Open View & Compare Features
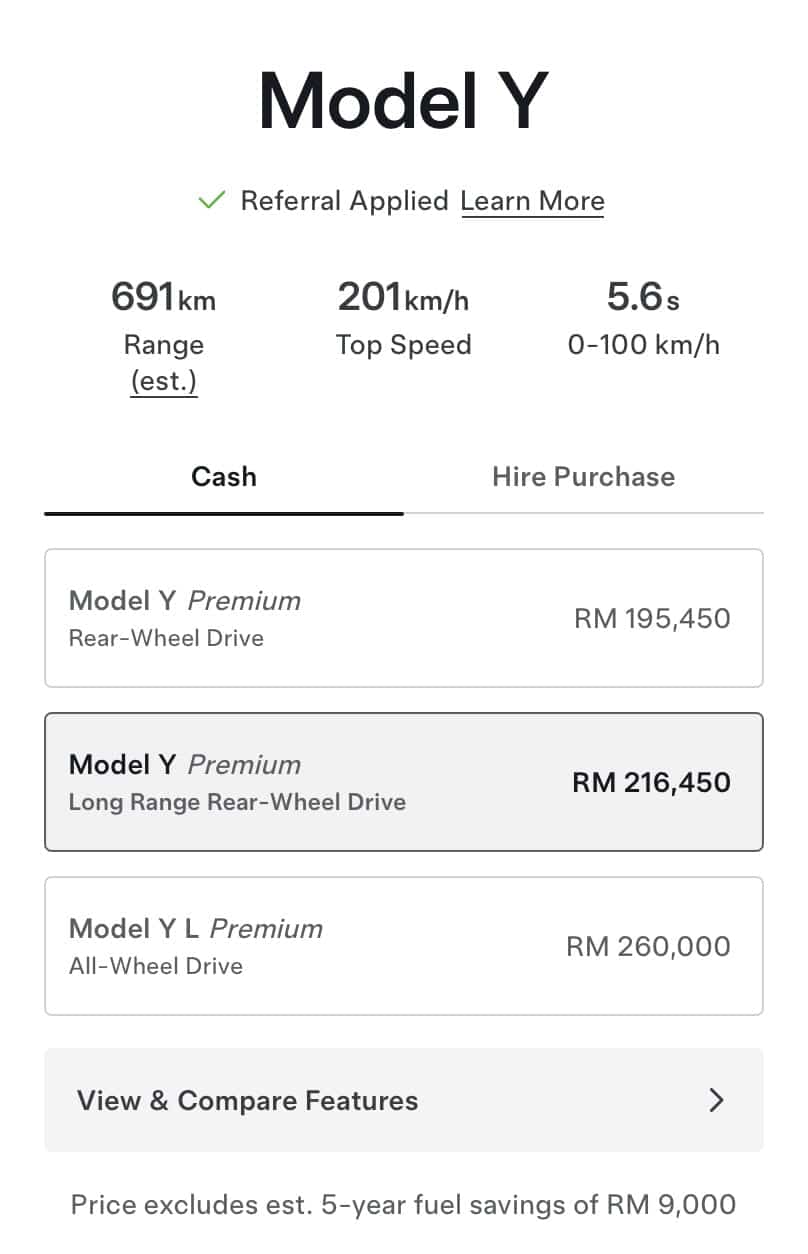Image resolution: width=808 pixels, height=1254 pixels. (x=404, y=1100)
